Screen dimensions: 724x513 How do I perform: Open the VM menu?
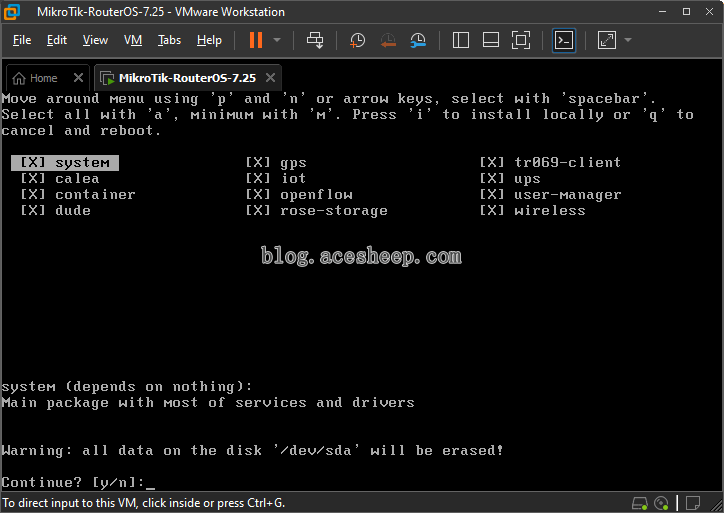tap(133, 40)
